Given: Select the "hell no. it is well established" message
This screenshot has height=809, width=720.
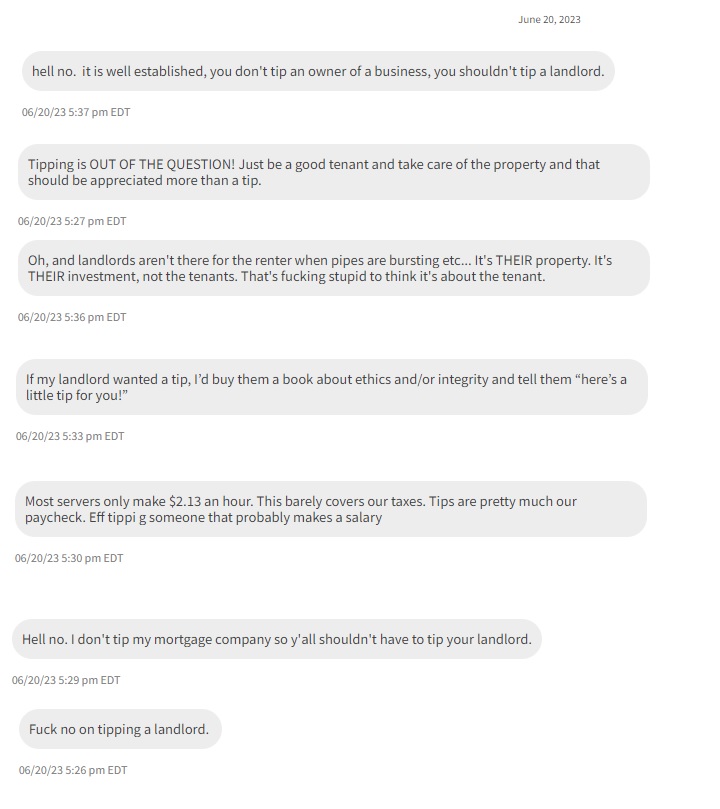Looking at the screenshot, I should 318,72.
